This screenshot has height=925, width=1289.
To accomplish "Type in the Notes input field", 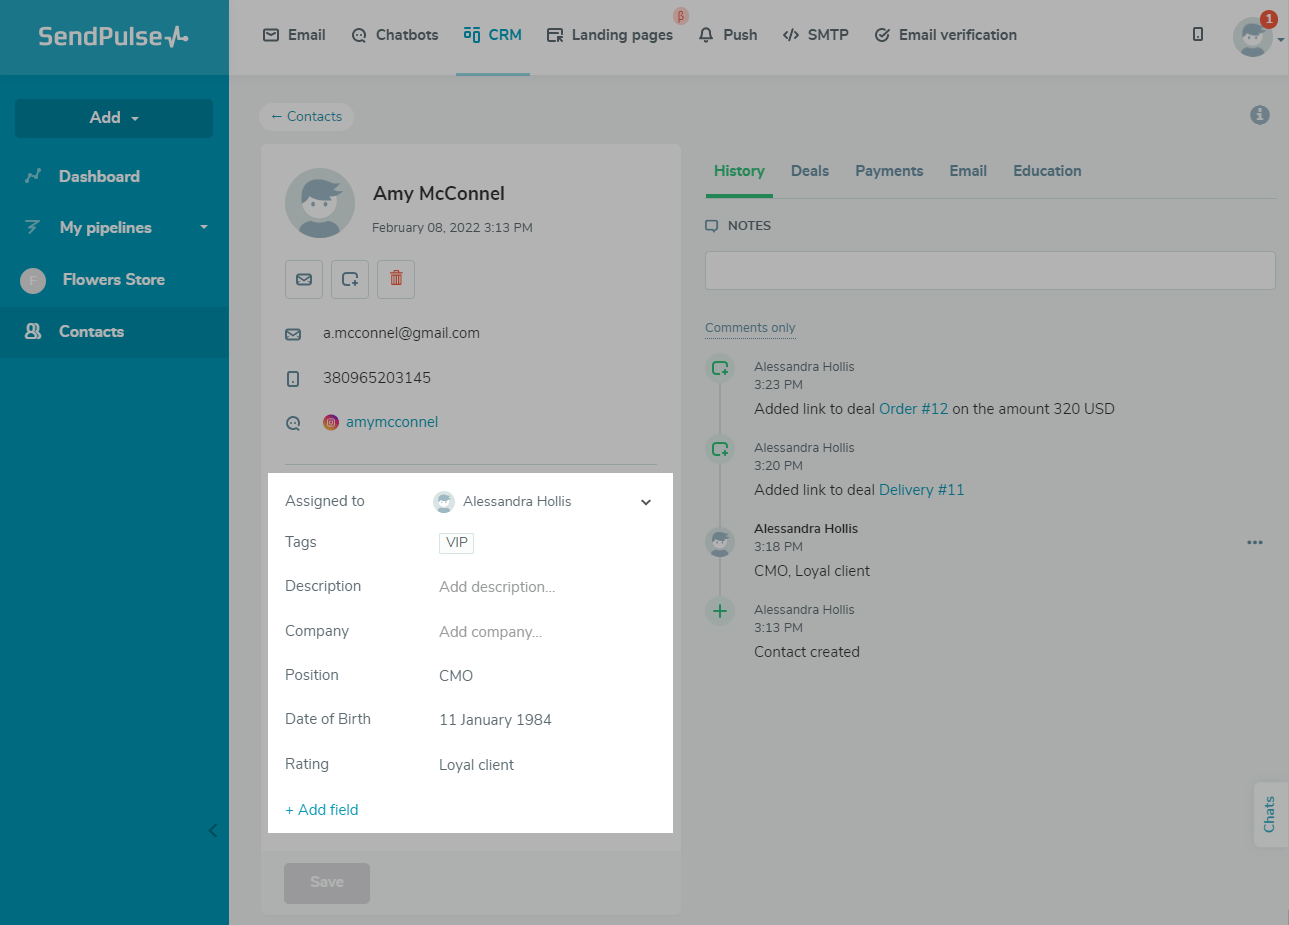I will 989,271.
